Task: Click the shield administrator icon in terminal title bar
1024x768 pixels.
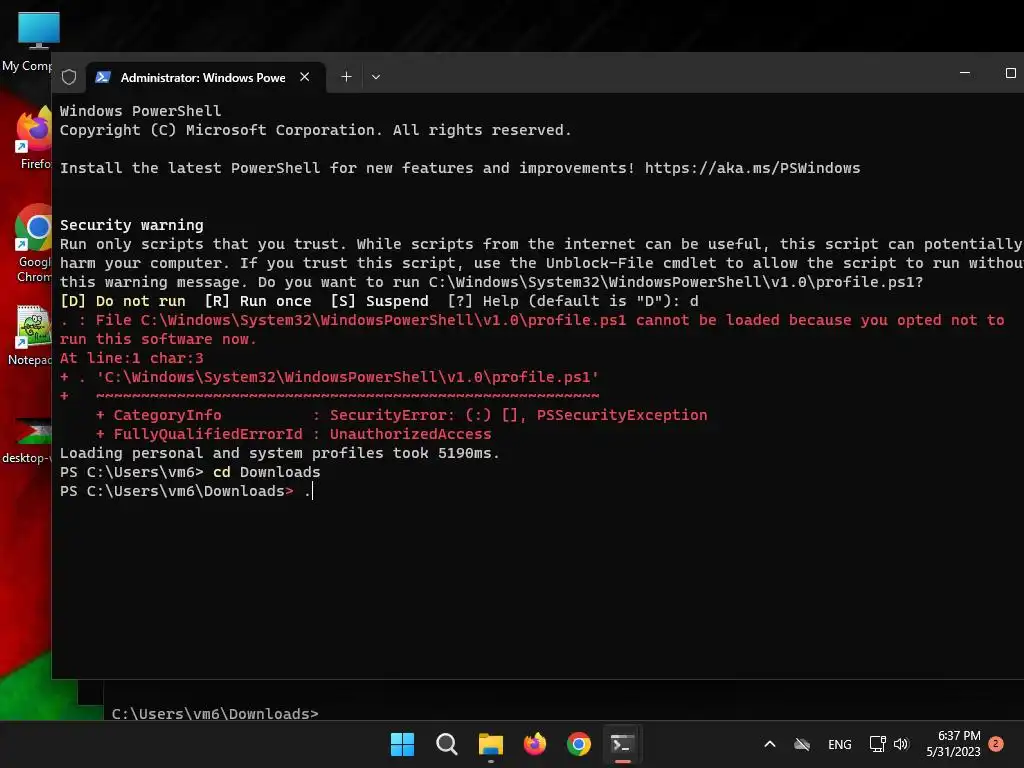Action: (x=69, y=77)
